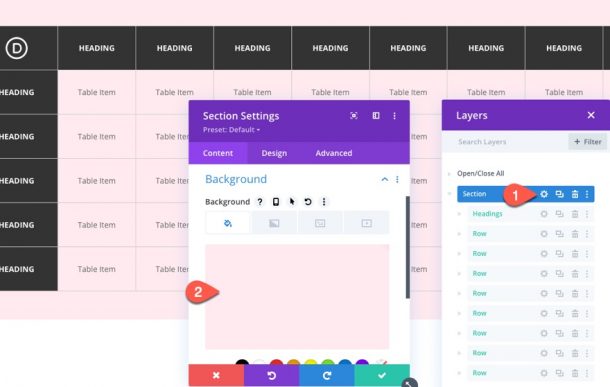Switch to the Design tab
Image resolution: width=610 pixels, height=387 pixels.
click(274, 153)
